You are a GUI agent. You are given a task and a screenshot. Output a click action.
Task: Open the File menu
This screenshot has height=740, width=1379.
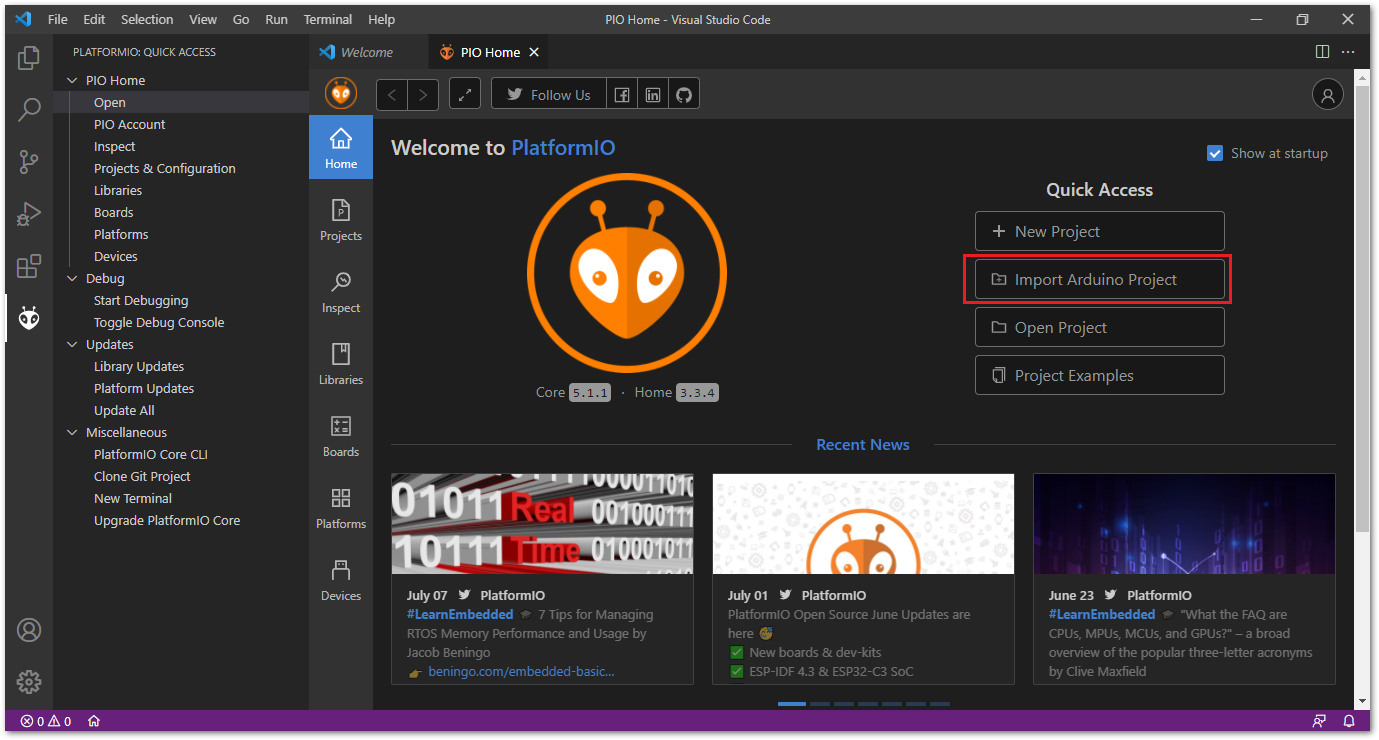pyautogui.click(x=58, y=19)
